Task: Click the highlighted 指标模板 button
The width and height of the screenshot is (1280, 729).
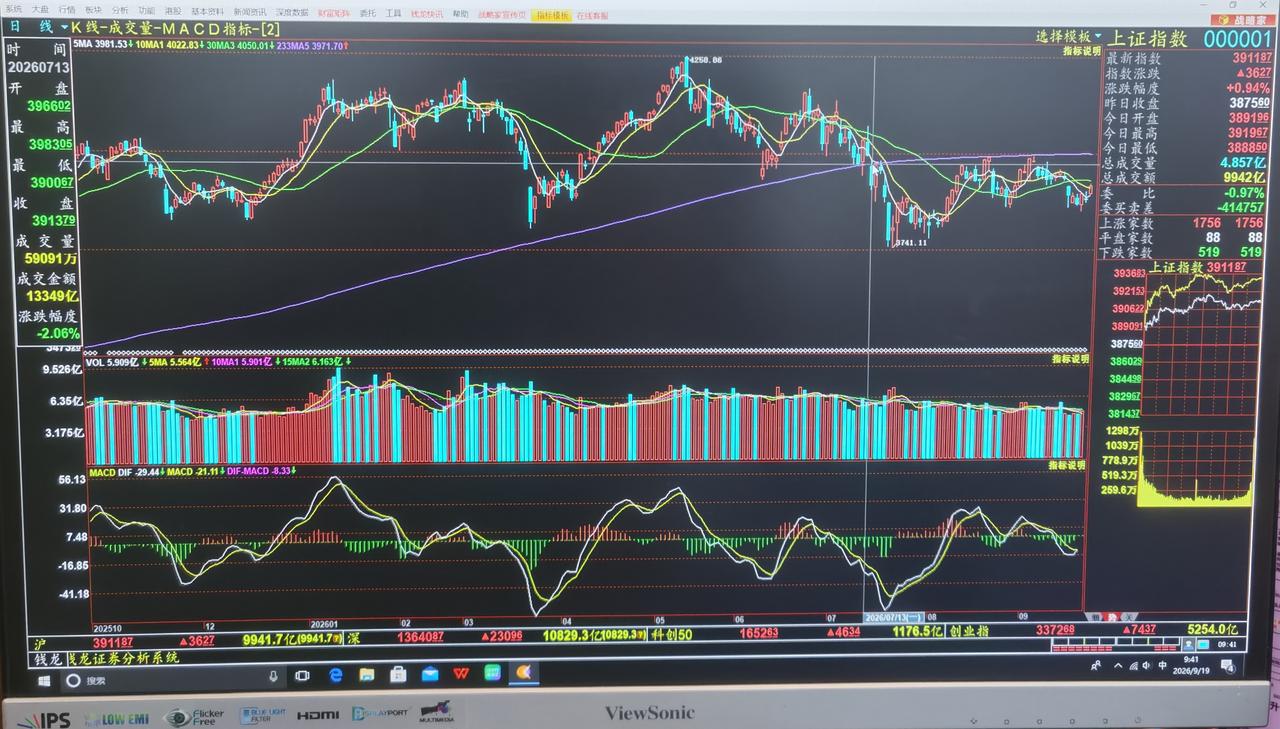Action: point(551,16)
